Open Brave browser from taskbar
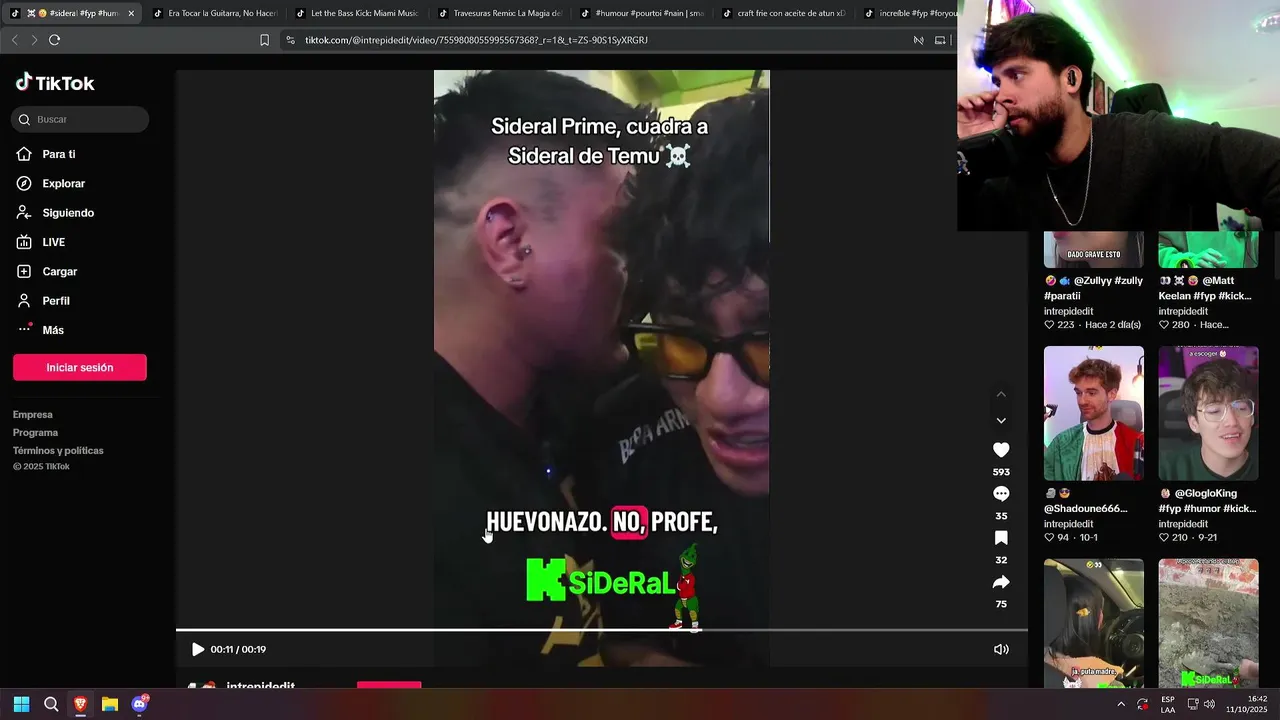 coord(80,704)
